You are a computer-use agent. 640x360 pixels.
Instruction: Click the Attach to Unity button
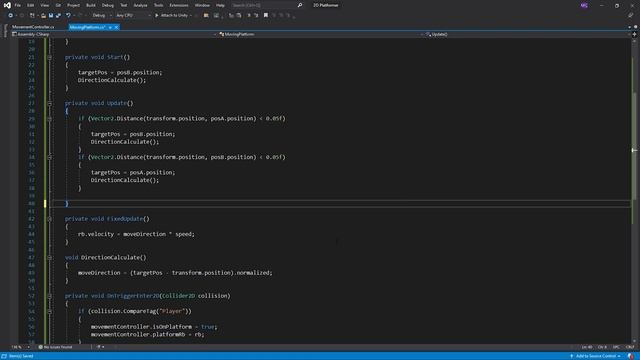pos(171,15)
